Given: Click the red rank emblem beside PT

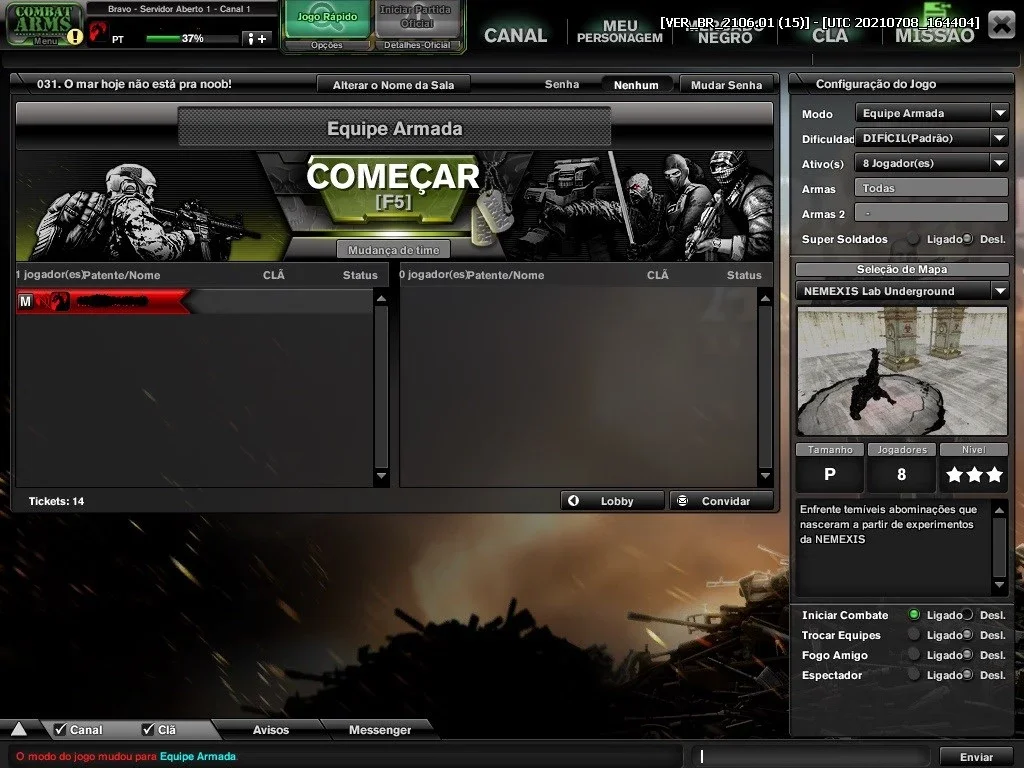Looking at the screenshot, I should click(98, 32).
